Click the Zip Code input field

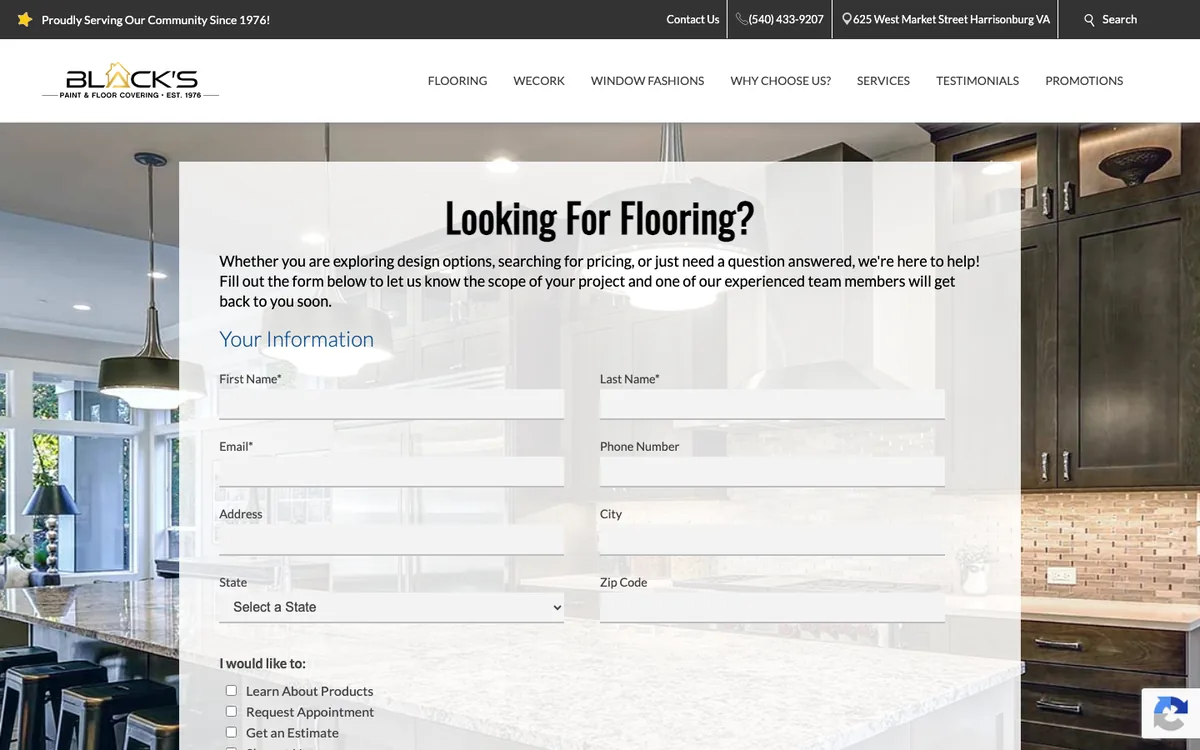(772, 607)
